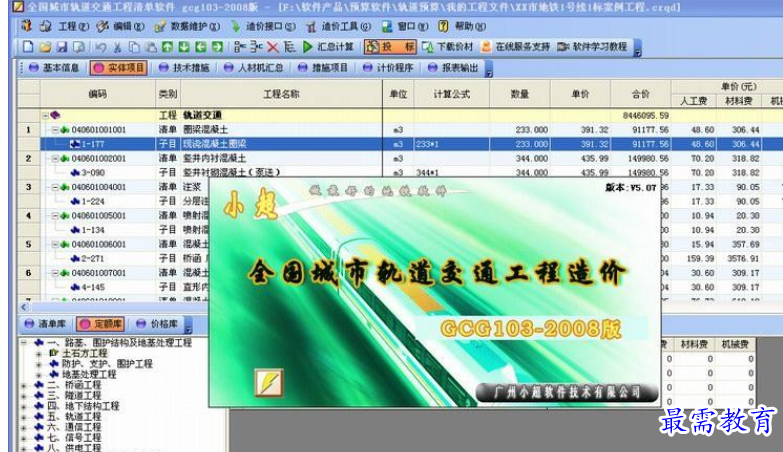Image resolution: width=783 pixels, height=452 pixels.
Task: Click the first icon in the menu bar
Action: pos(26,26)
